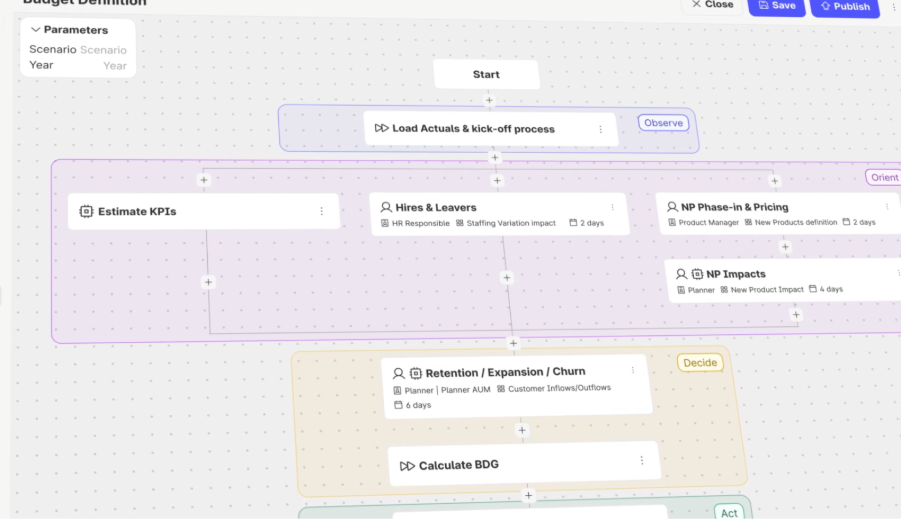
Task: Add a step below the Orient group
Action: tap(513, 343)
